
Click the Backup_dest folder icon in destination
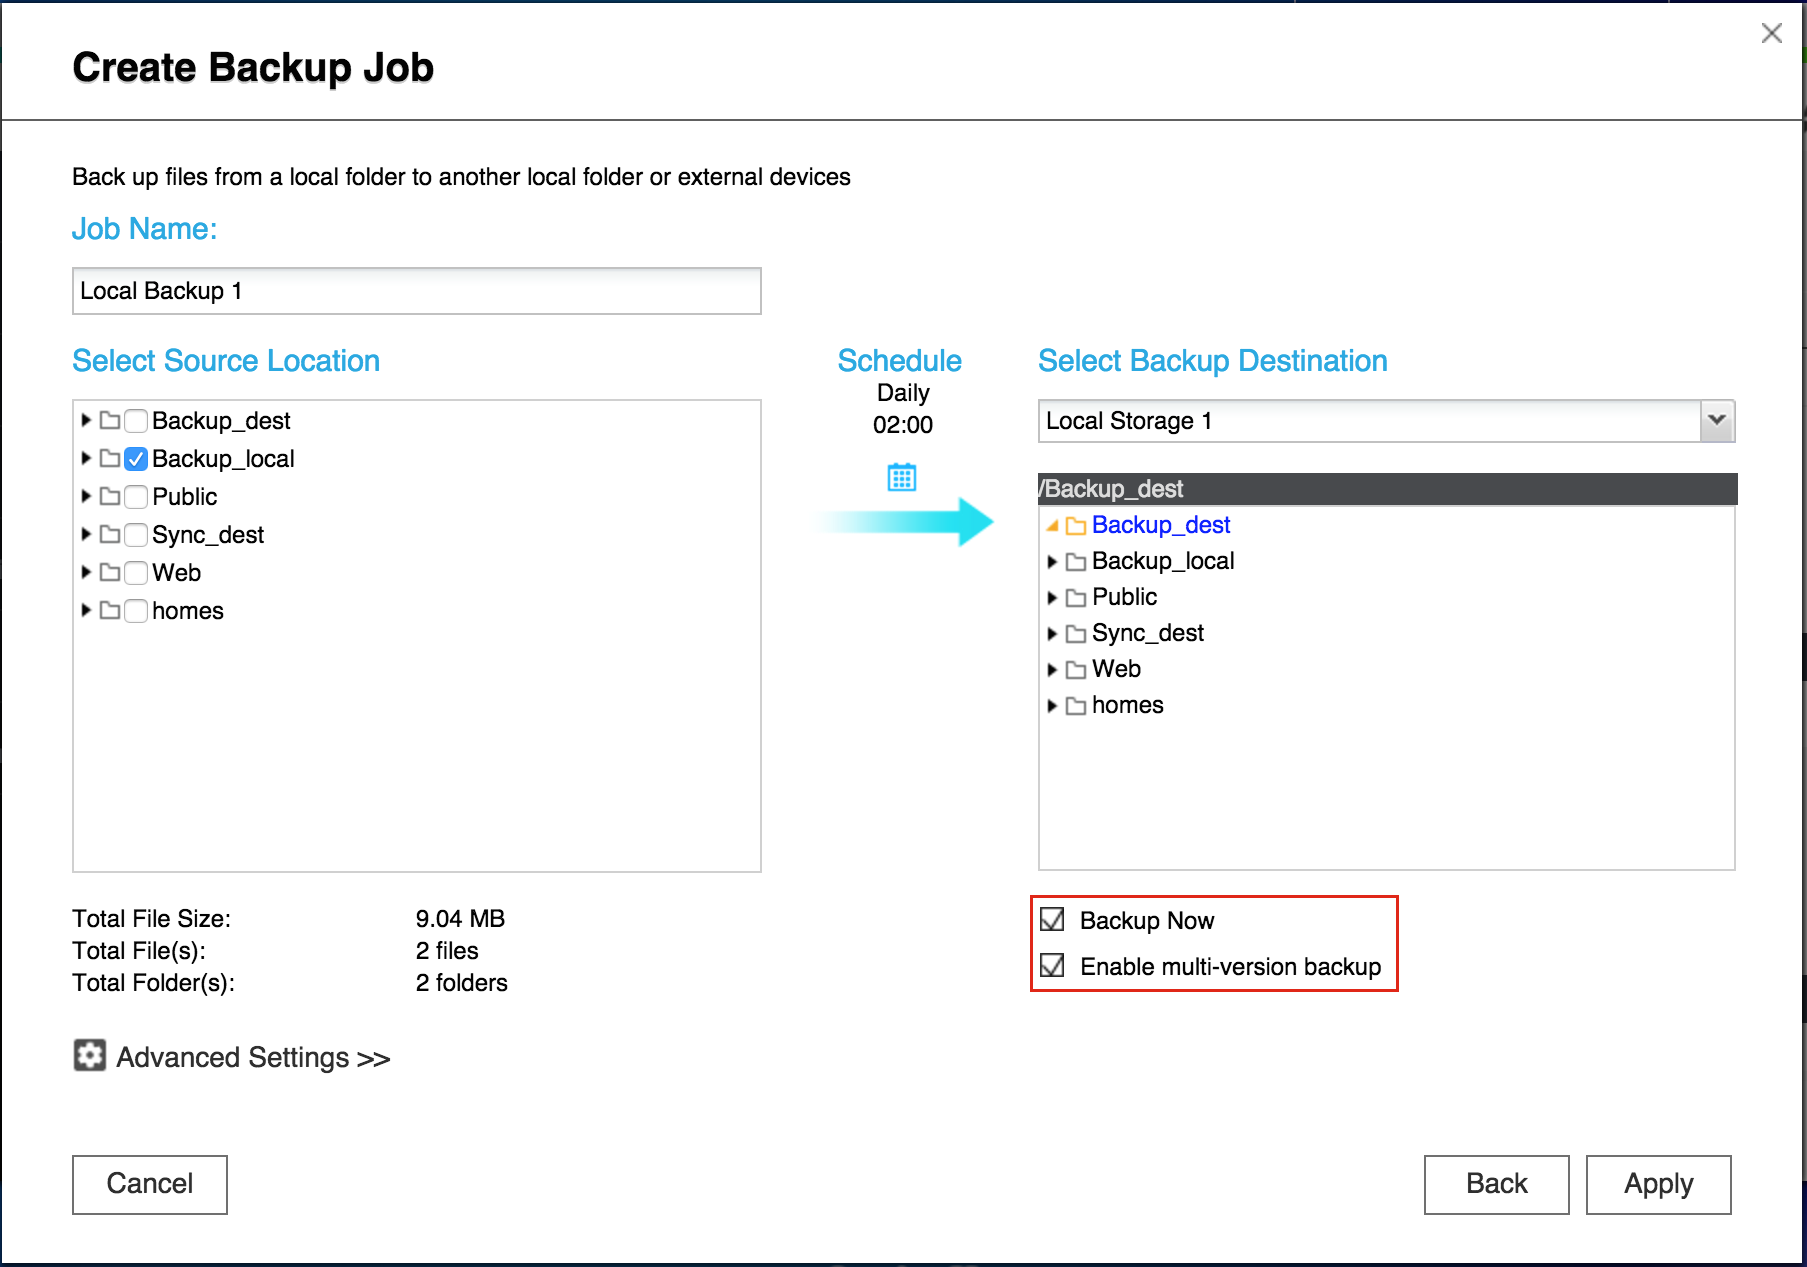pyautogui.click(x=1075, y=526)
